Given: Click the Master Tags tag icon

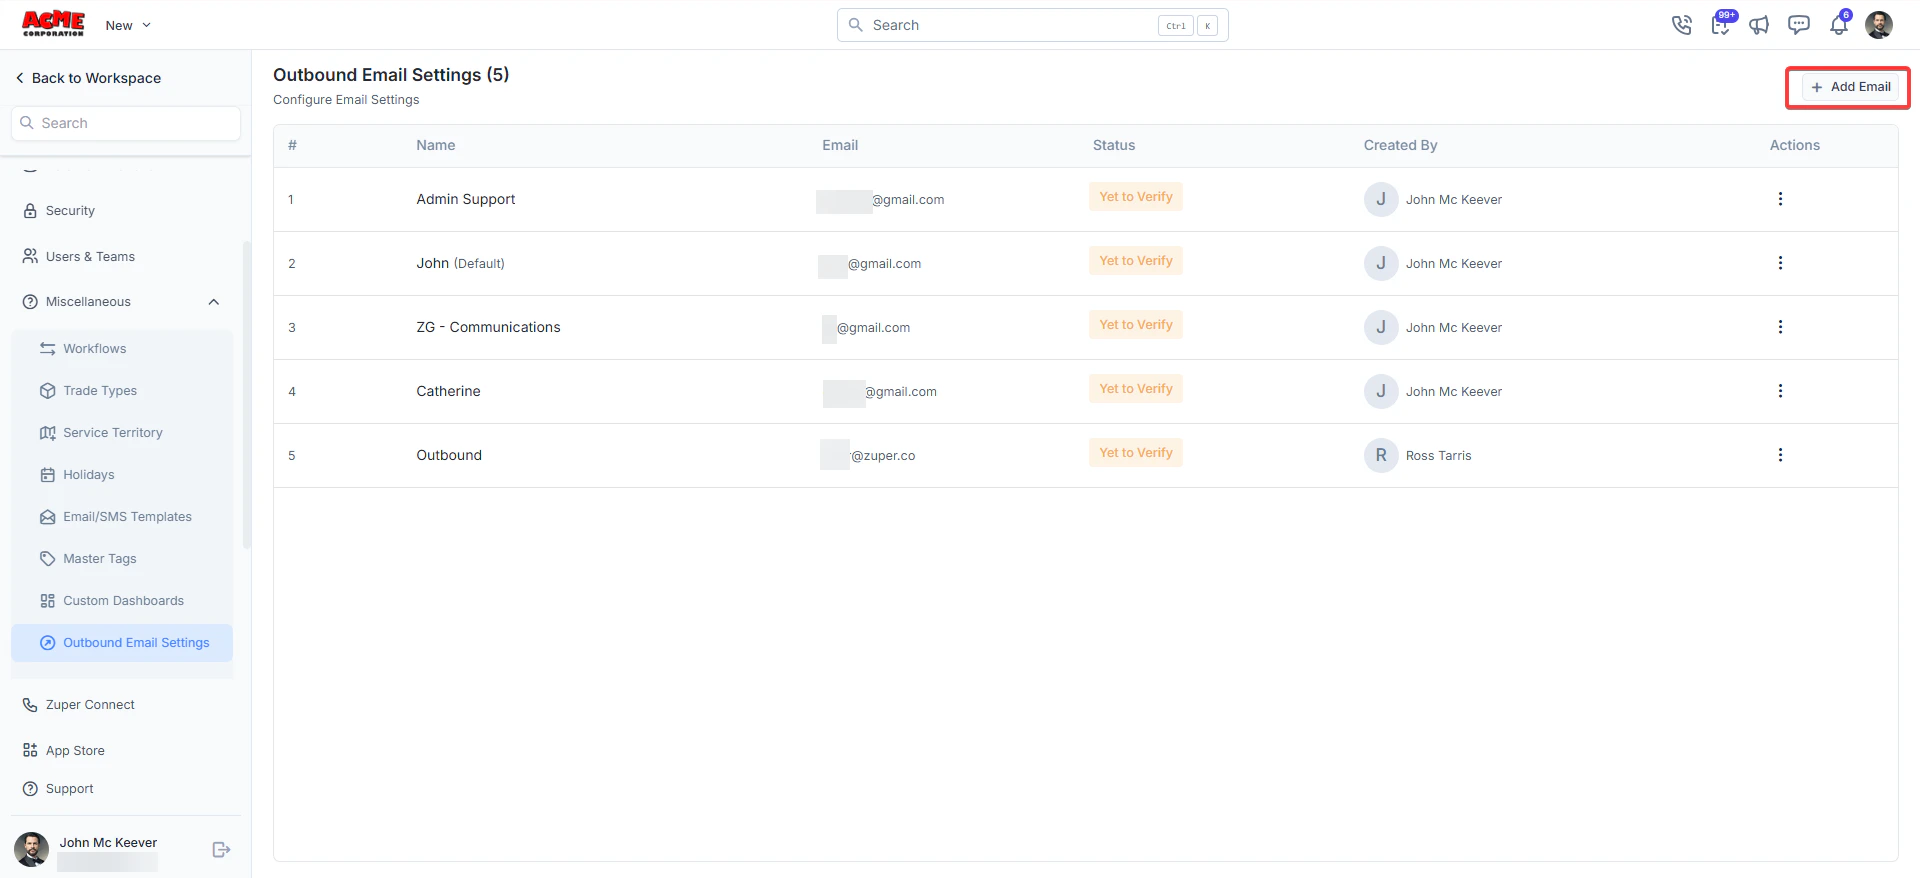Looking at the screenshot, I should click(x=47, y=559).
